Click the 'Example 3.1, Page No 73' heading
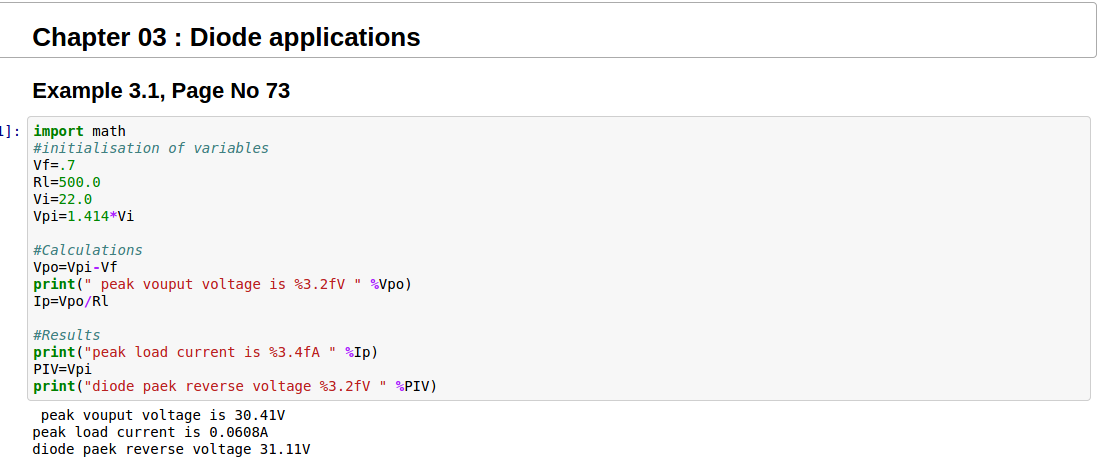Image resolution: width=1108 pixels, height=470 pixels. 161,91
